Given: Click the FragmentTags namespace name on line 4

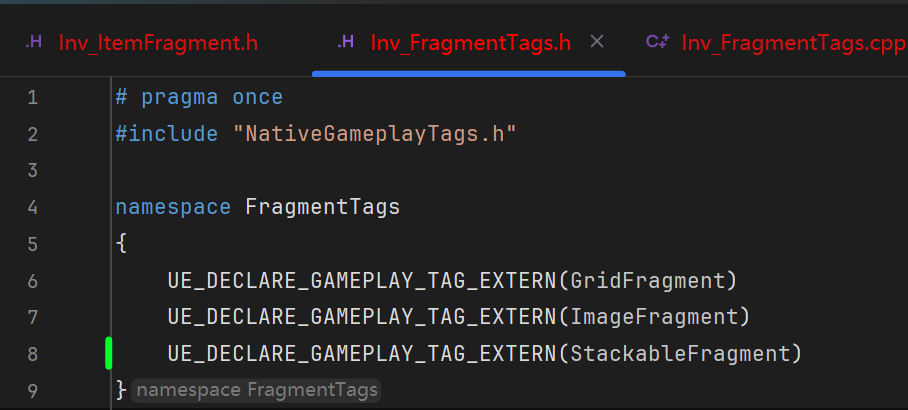Looking at the screenshot, I should 323,208.
